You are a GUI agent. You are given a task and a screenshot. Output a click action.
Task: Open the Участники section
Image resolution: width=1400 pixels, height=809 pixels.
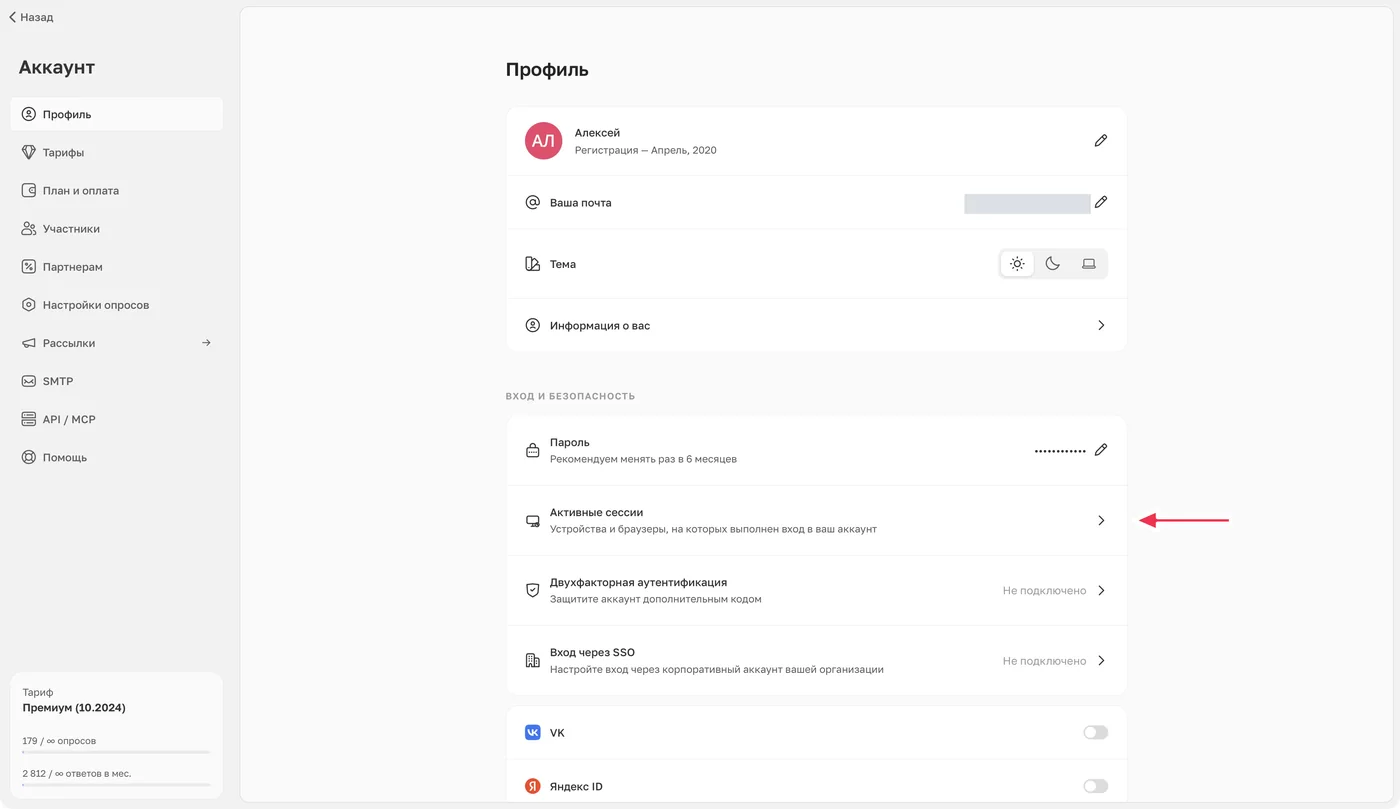117,228
